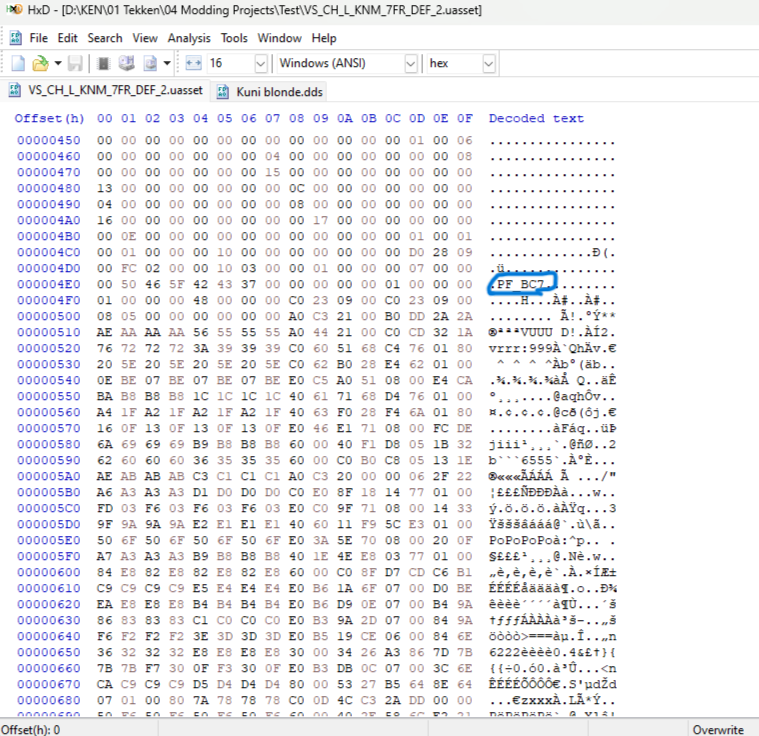Click the Overwrite mode status bar indicator

point(718,730)
